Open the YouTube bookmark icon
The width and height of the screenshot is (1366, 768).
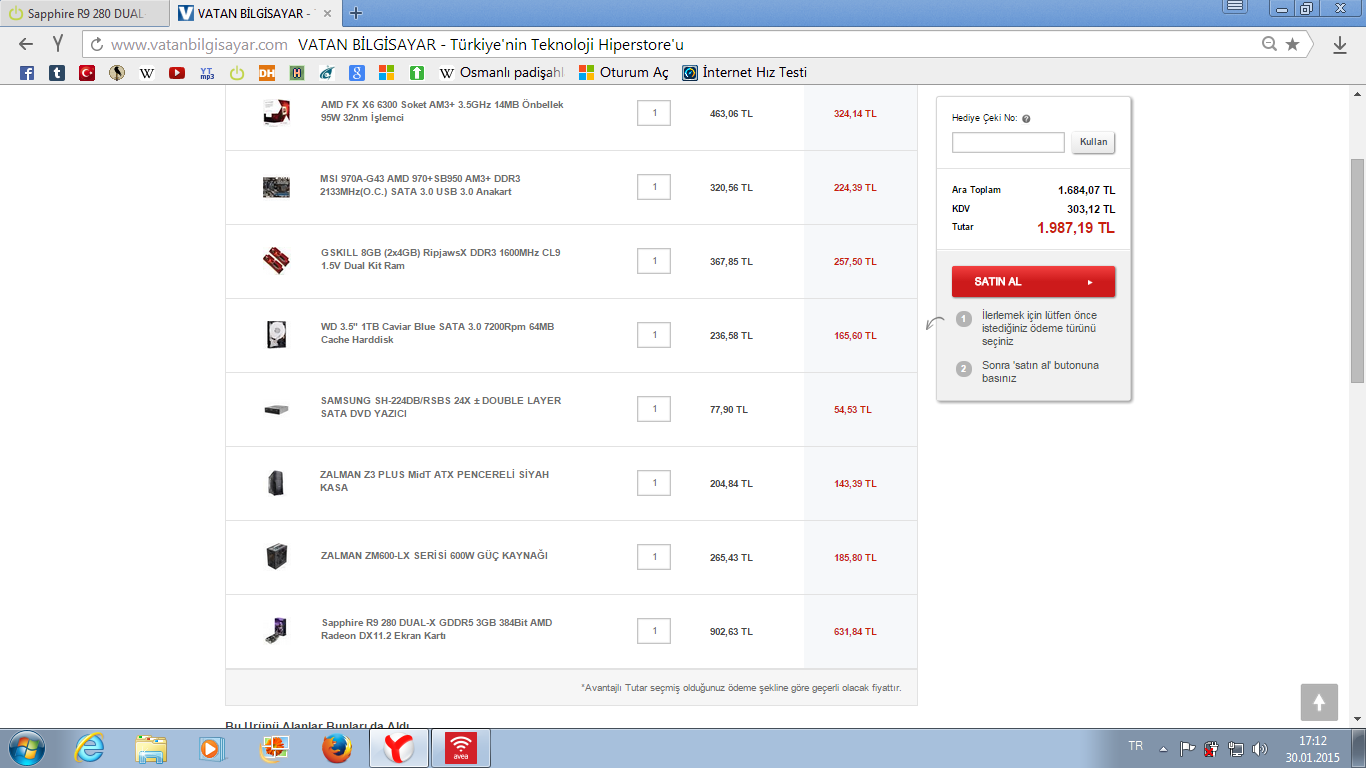(x=177, y=73)
